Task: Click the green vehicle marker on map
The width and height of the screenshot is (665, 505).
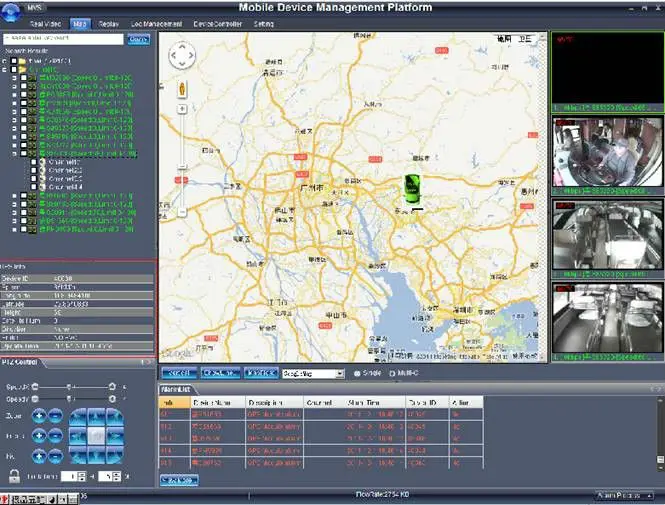Action: (x=410, y=189)
